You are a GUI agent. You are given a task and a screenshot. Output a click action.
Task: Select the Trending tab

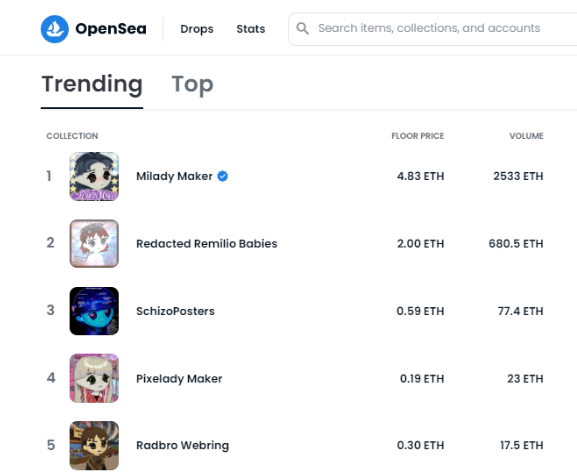pyautogui.click(x=92, y=84)
